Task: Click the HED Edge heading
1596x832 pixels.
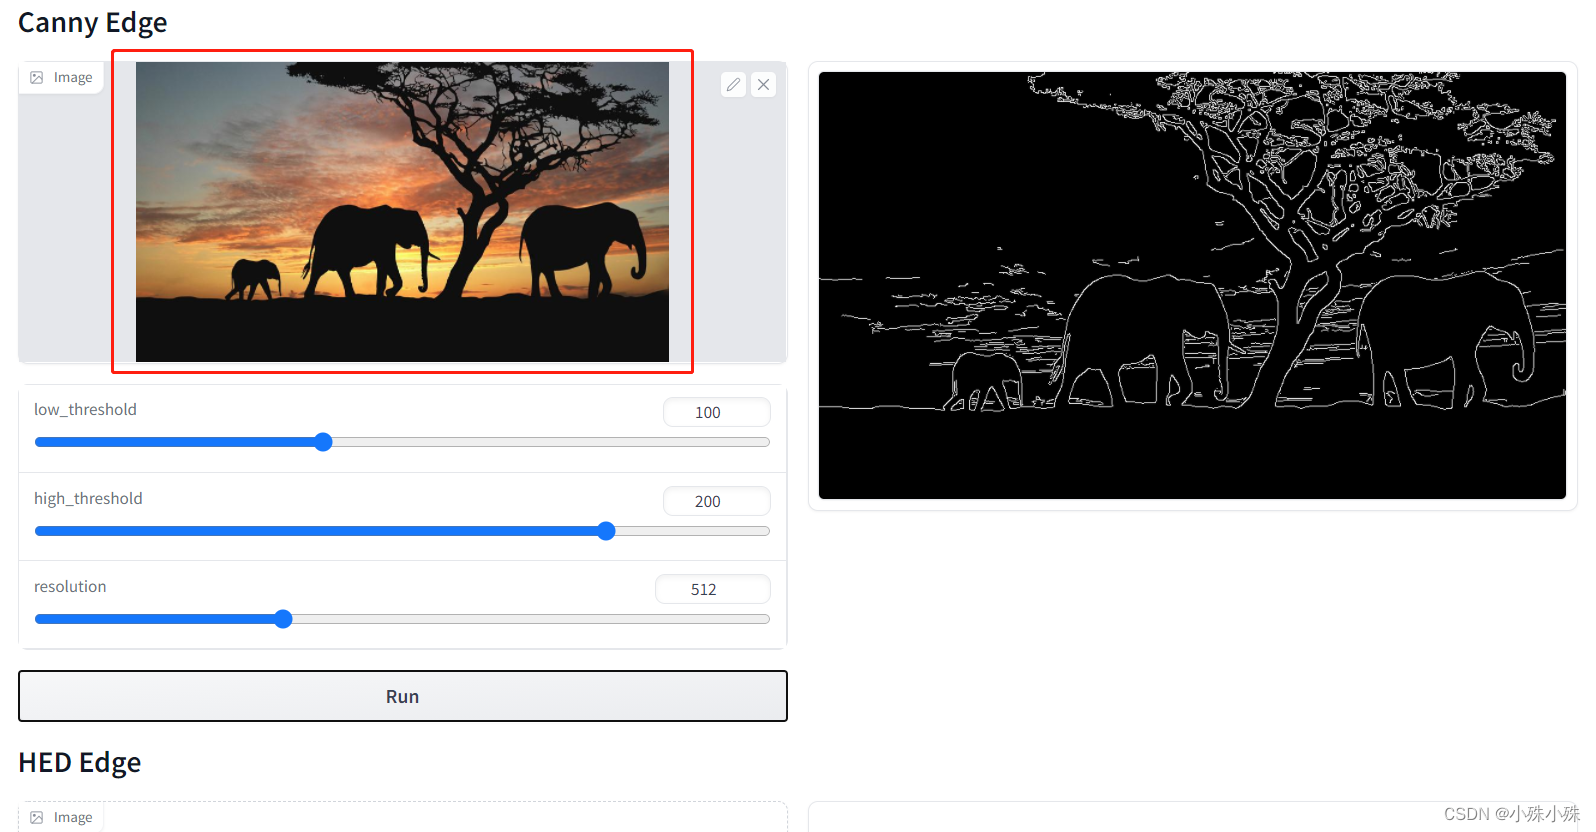Action: pyautogui.click(x=80, y=762)
